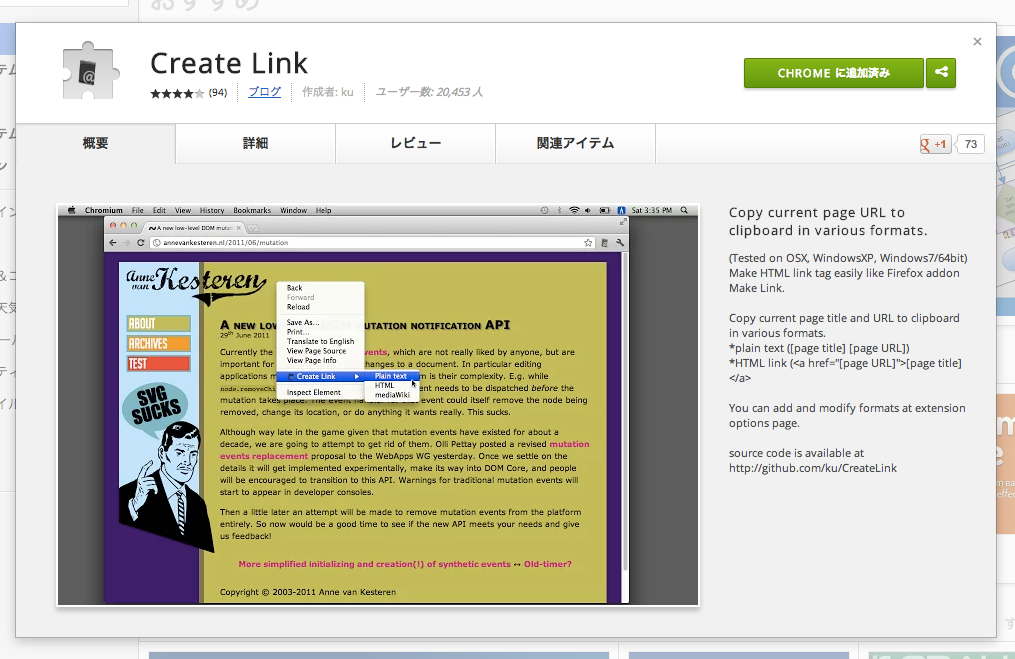1015x659 pixels.
Task: Click the Google +1 button
Action: (935, 144)
